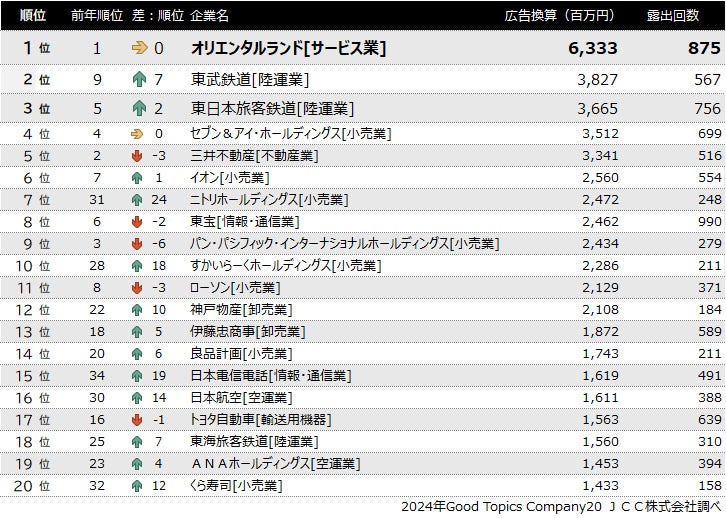
Task: Click the red down arrow beside 三井不動産
Action: pos(138,155)
